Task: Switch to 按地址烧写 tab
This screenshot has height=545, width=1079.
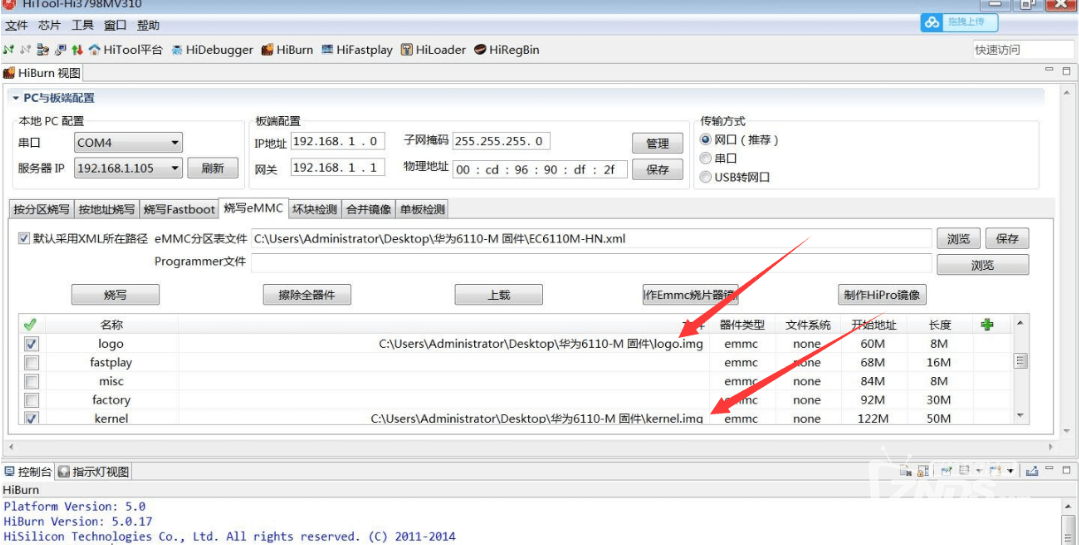Action: pyautogui.click(x=106, y=209)
